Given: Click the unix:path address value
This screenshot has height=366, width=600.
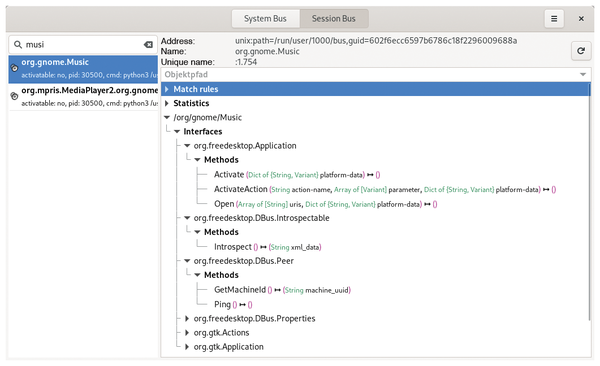Looking at the screenshot, I should point(376,41).
